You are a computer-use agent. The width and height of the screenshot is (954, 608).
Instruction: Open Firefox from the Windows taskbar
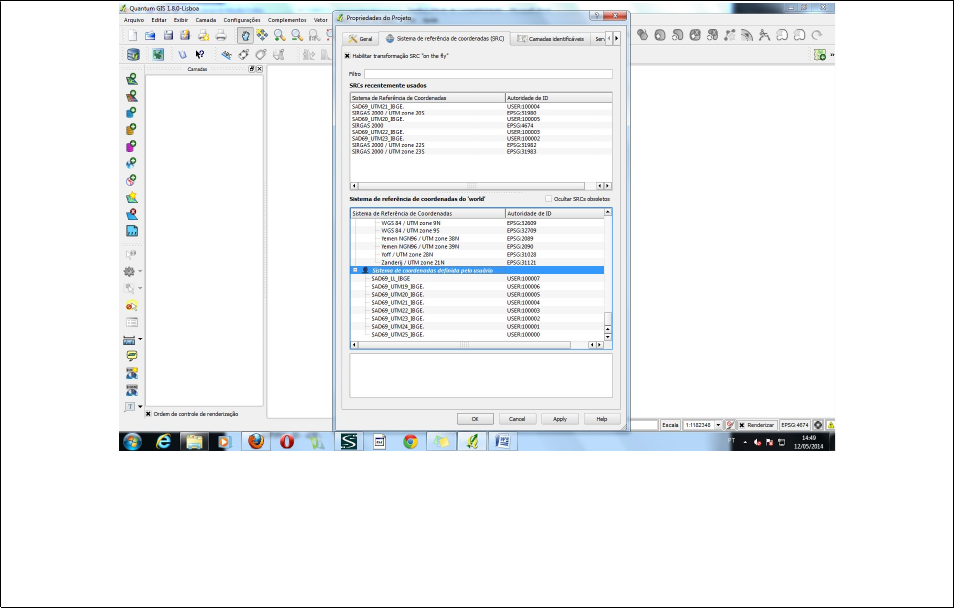point(256,441)
